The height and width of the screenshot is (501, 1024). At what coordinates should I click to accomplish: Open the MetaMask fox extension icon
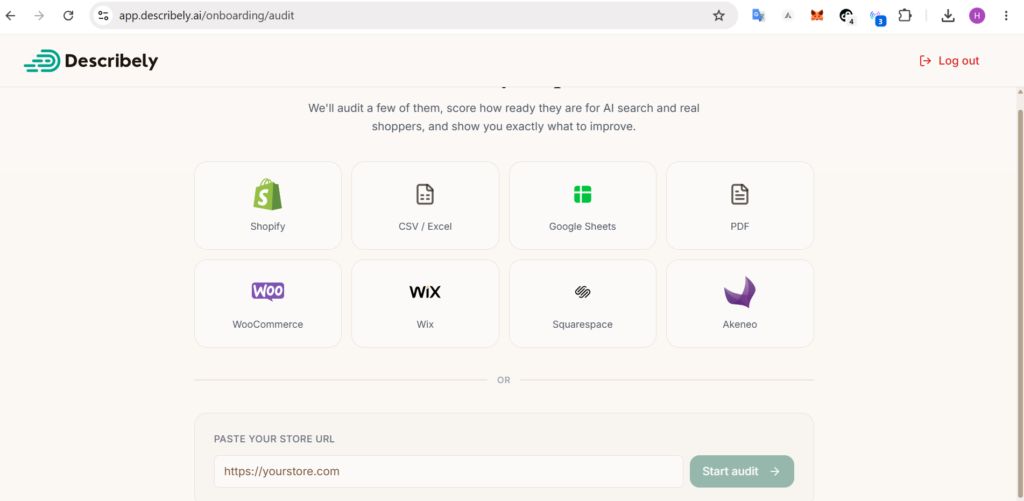(x=817, y=16)
